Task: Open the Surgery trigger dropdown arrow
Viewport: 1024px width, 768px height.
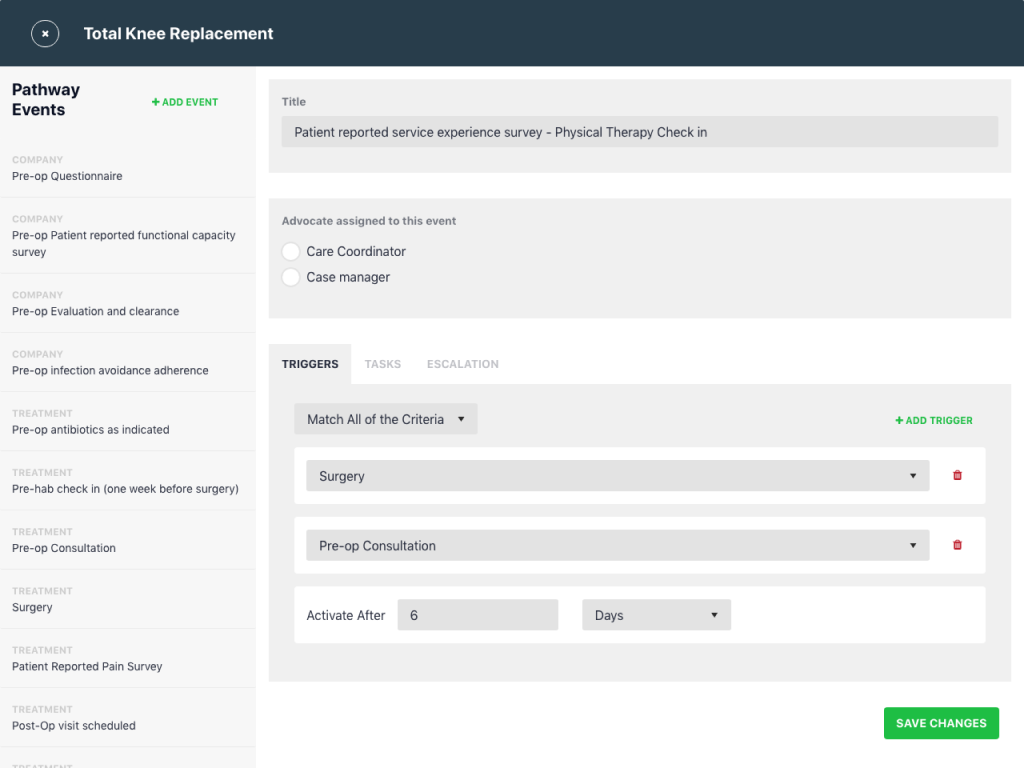Action: [912, 475]
